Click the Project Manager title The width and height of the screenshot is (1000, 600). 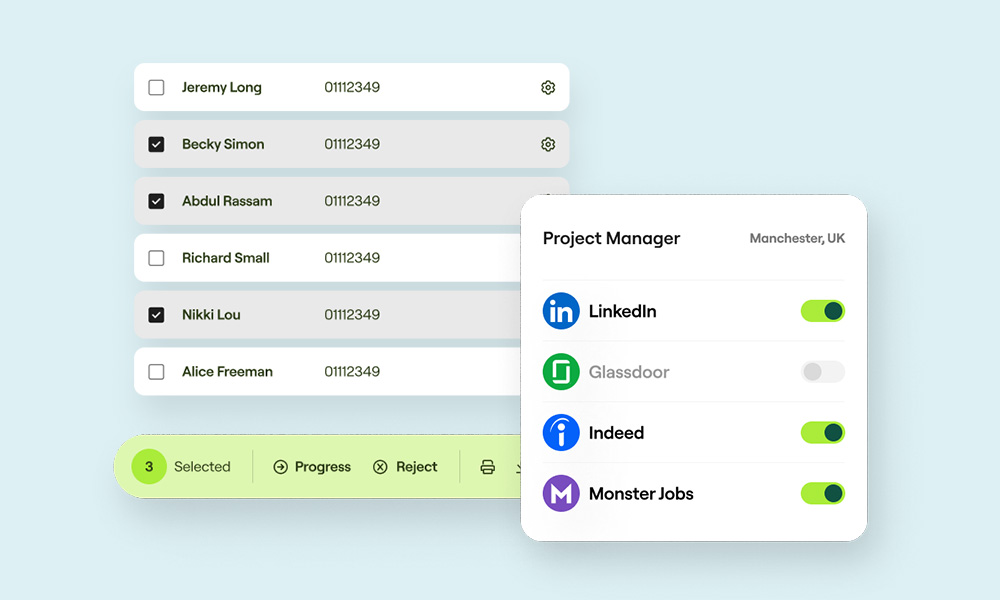[611, 238]
